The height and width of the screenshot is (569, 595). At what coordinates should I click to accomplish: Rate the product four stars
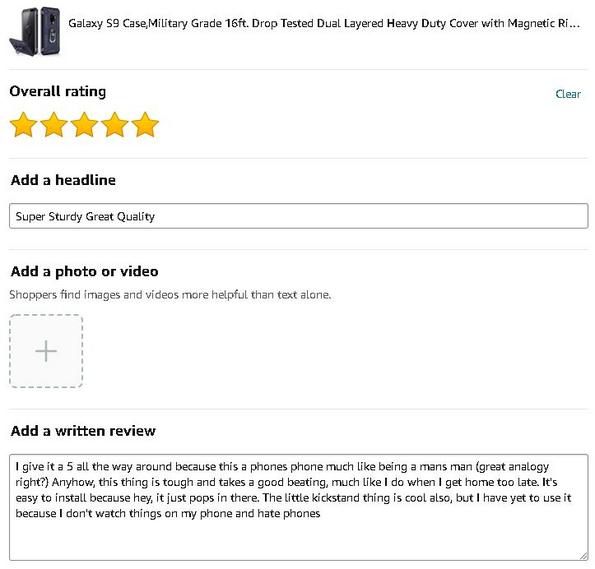click(x=115, y=125)
